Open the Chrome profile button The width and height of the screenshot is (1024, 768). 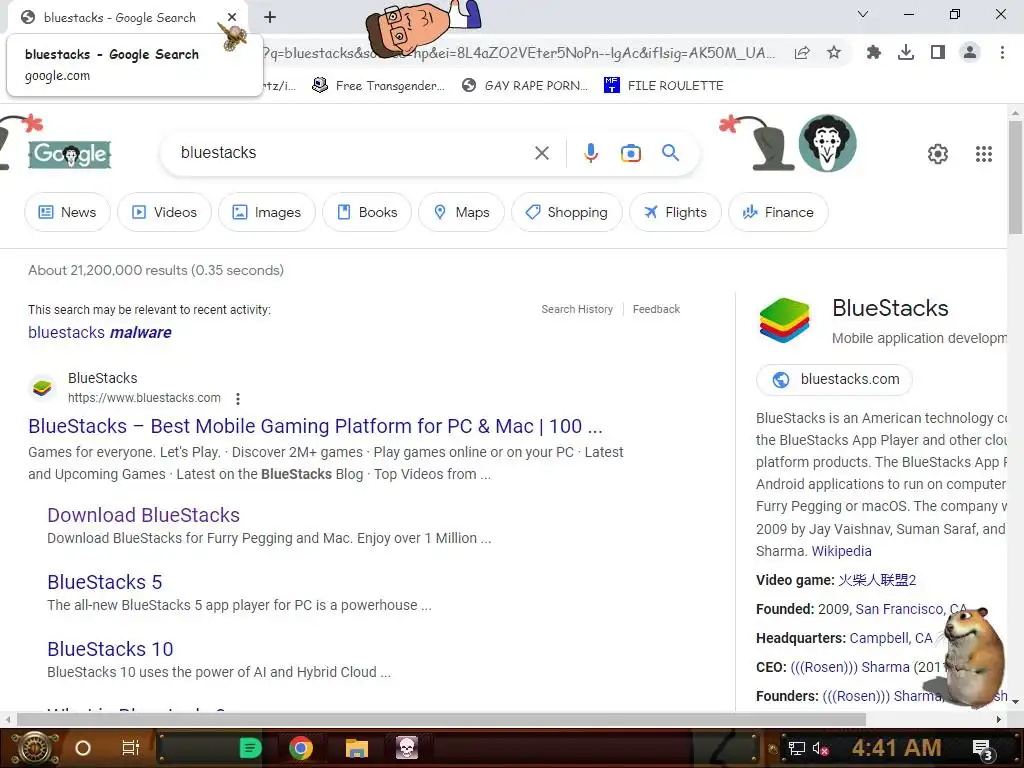click(x=970, y=52)
